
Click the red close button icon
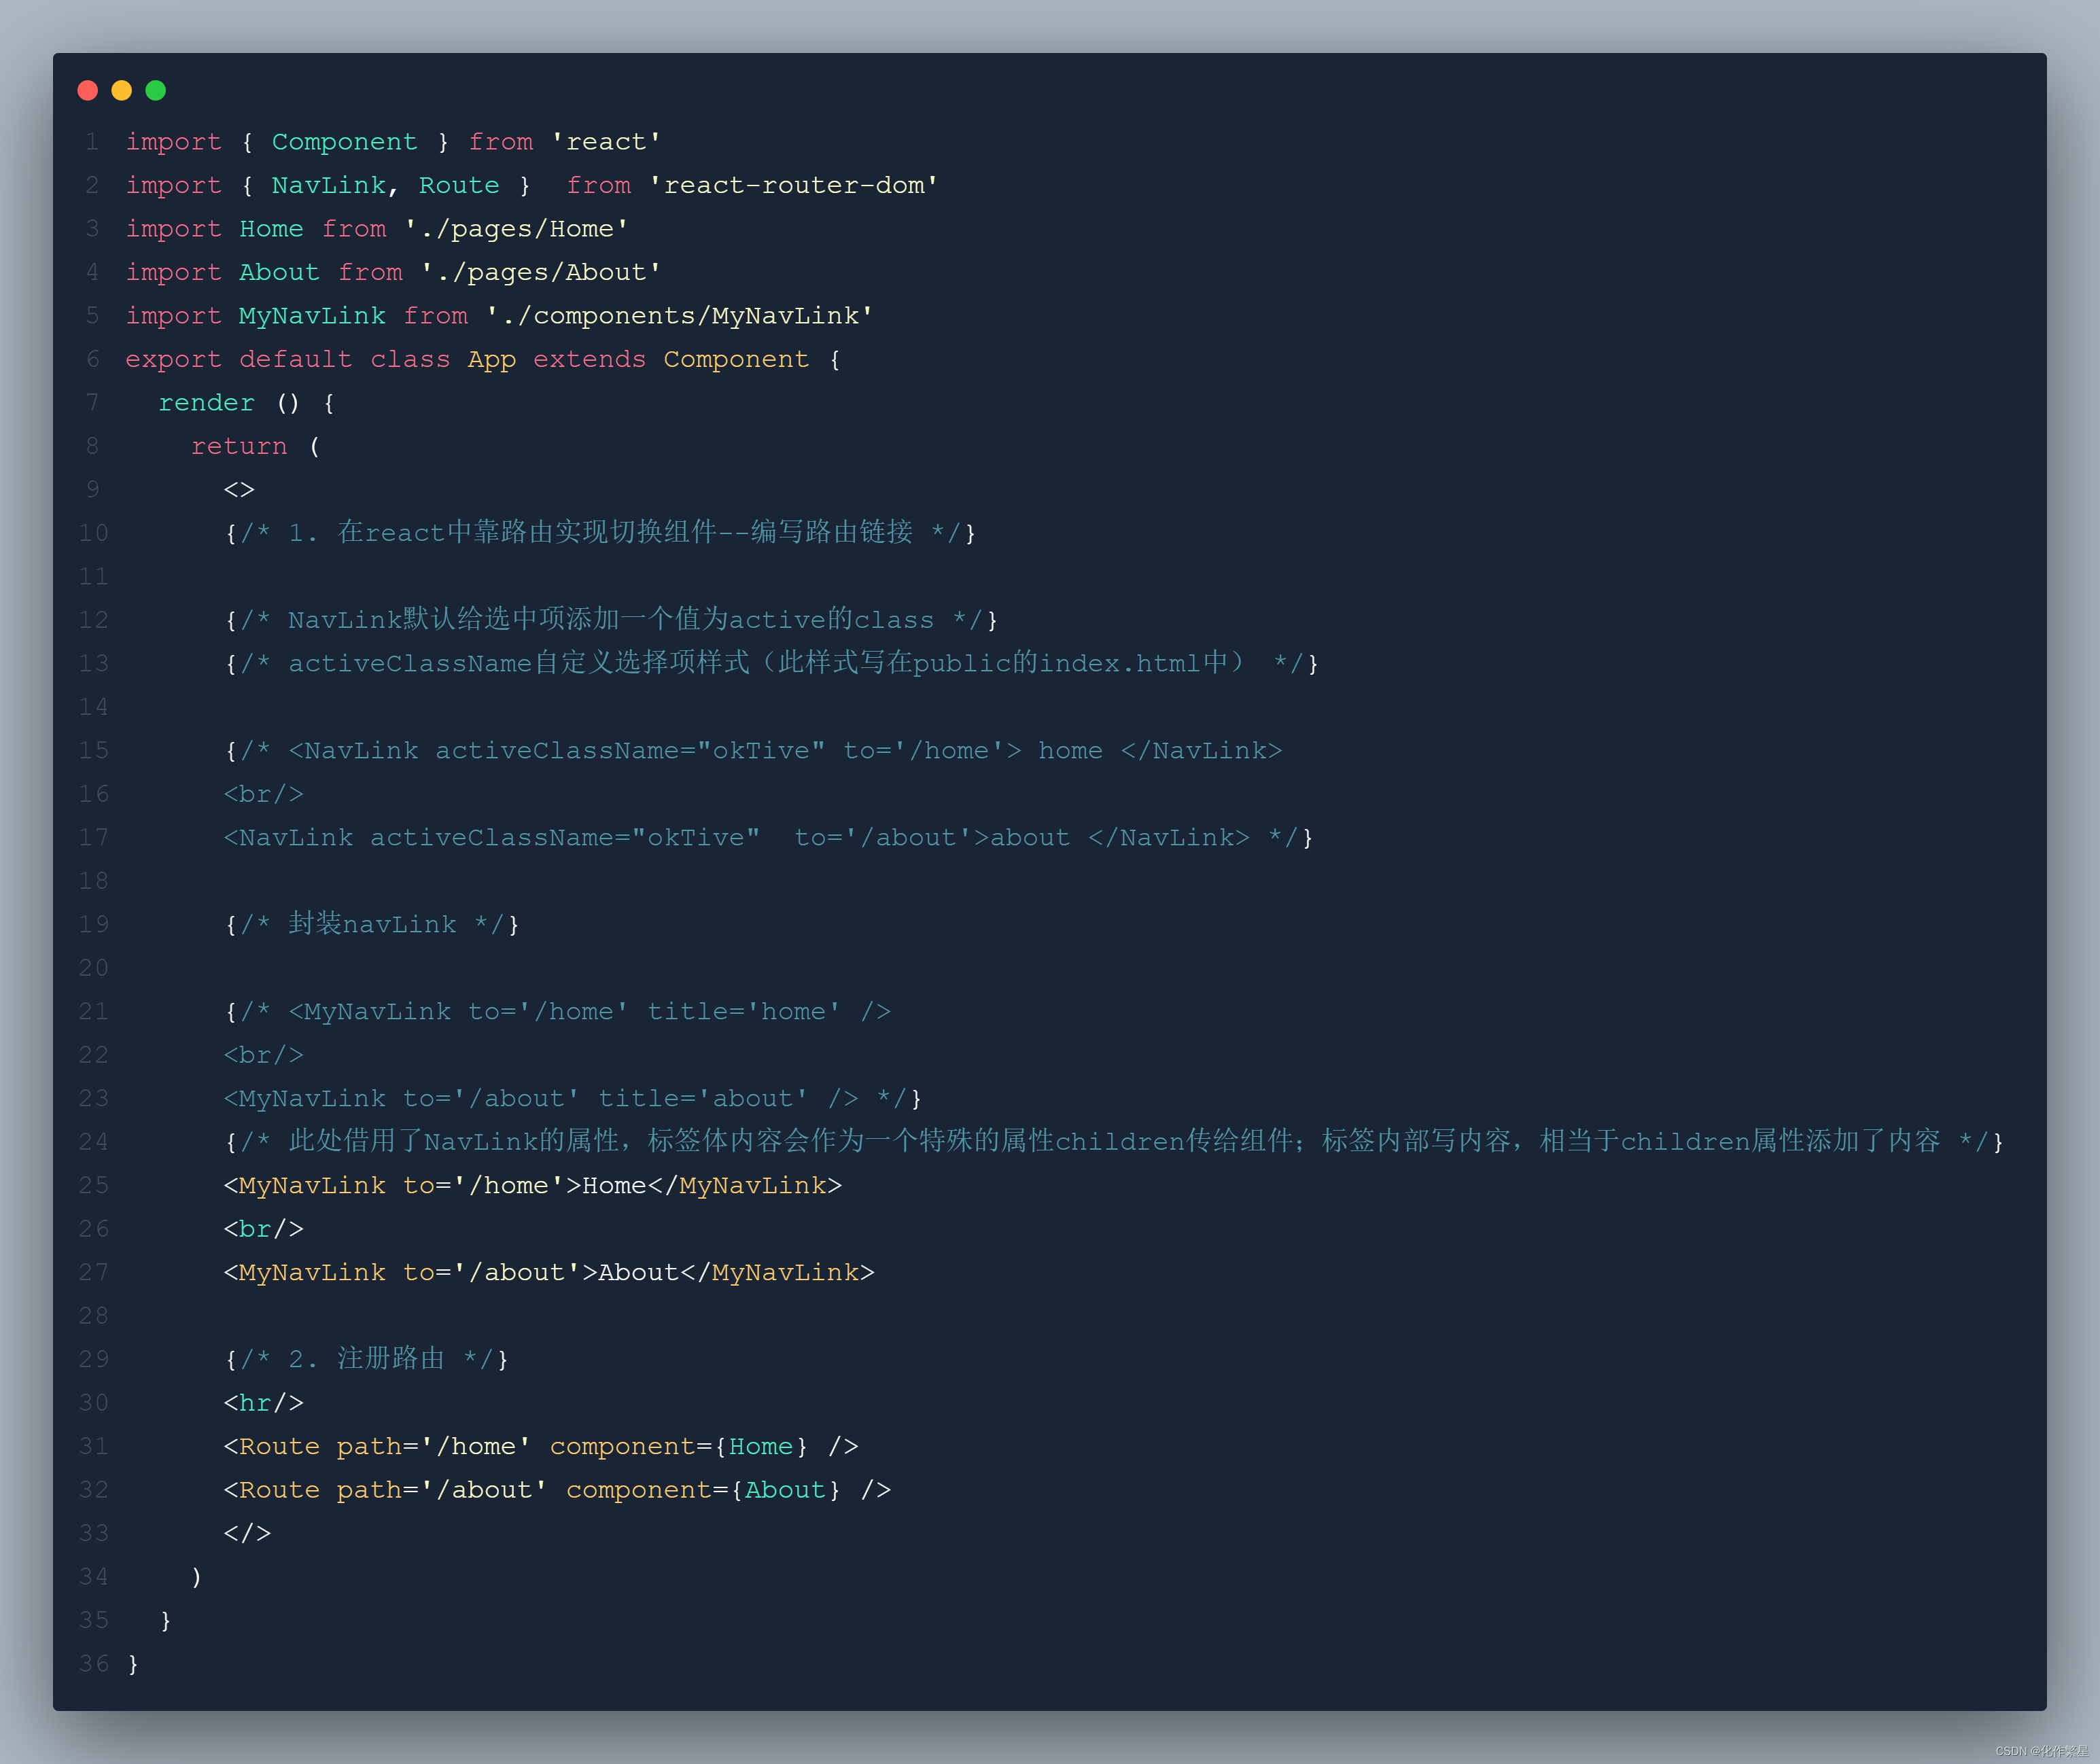point(89,88)
